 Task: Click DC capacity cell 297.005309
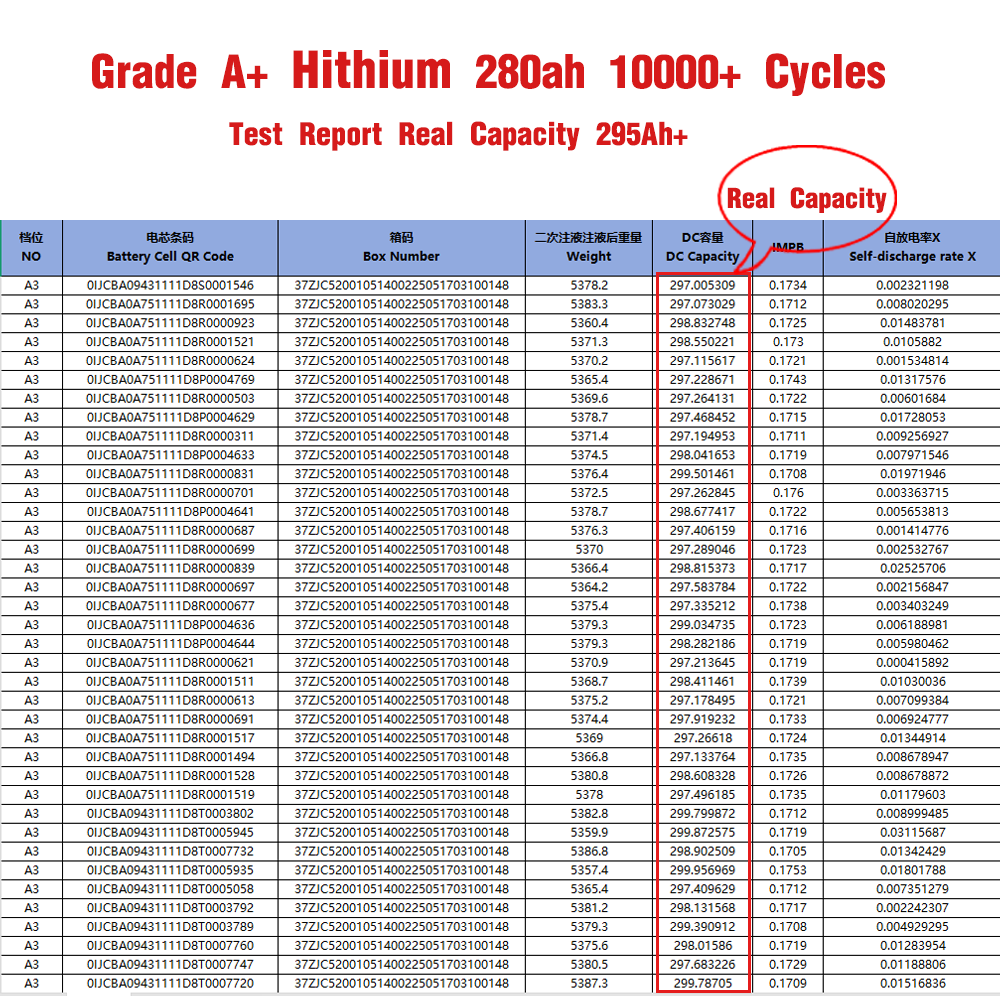point(702,285)
